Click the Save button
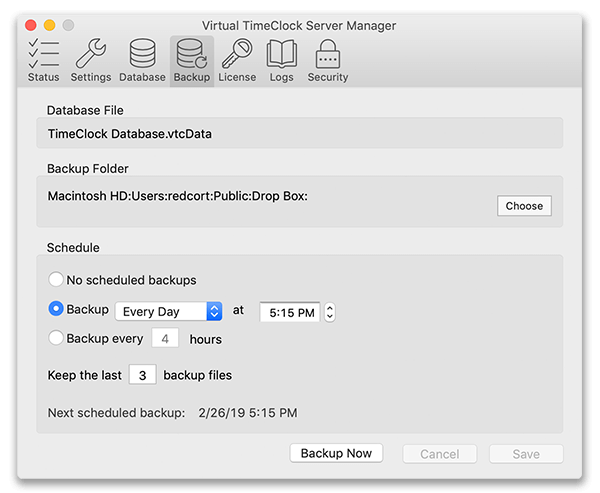 (526, 454)
